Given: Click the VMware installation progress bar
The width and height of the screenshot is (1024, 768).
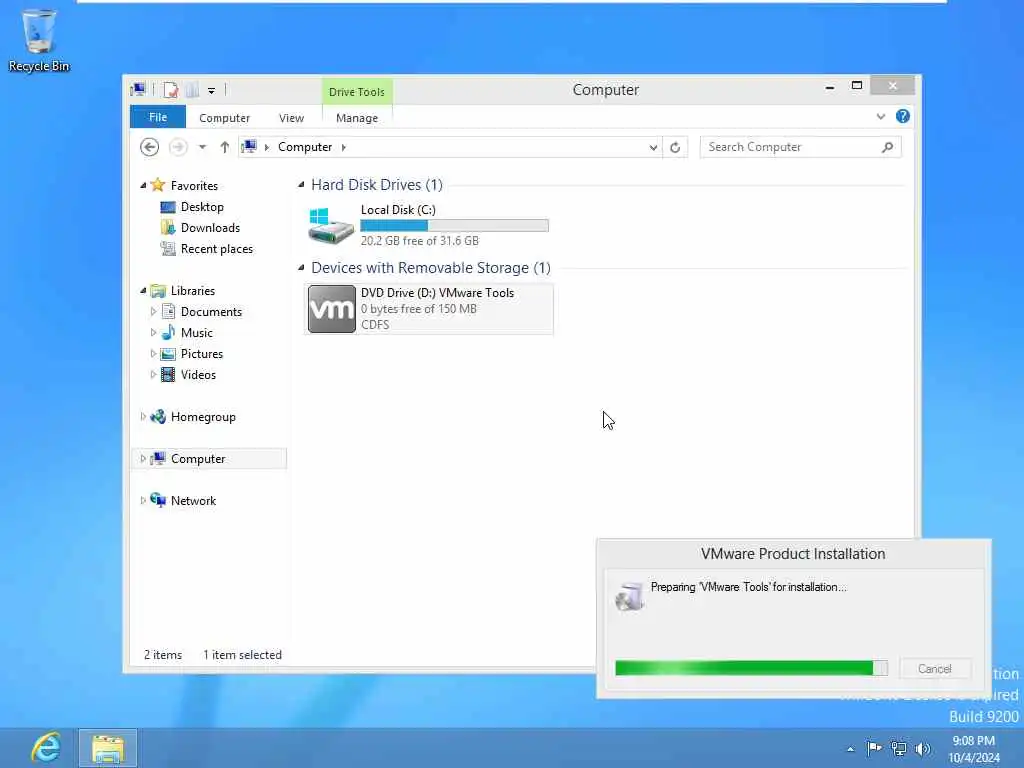Looking at the screenshot, I should (751, 667).
